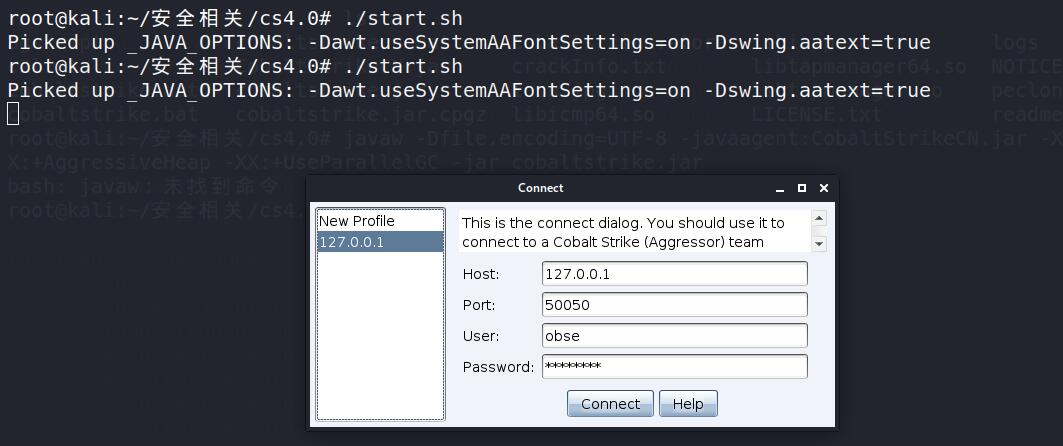The image size is (1063, 446).
Task: Maximize the Connect dialog window
Action: tap(802, 188)
